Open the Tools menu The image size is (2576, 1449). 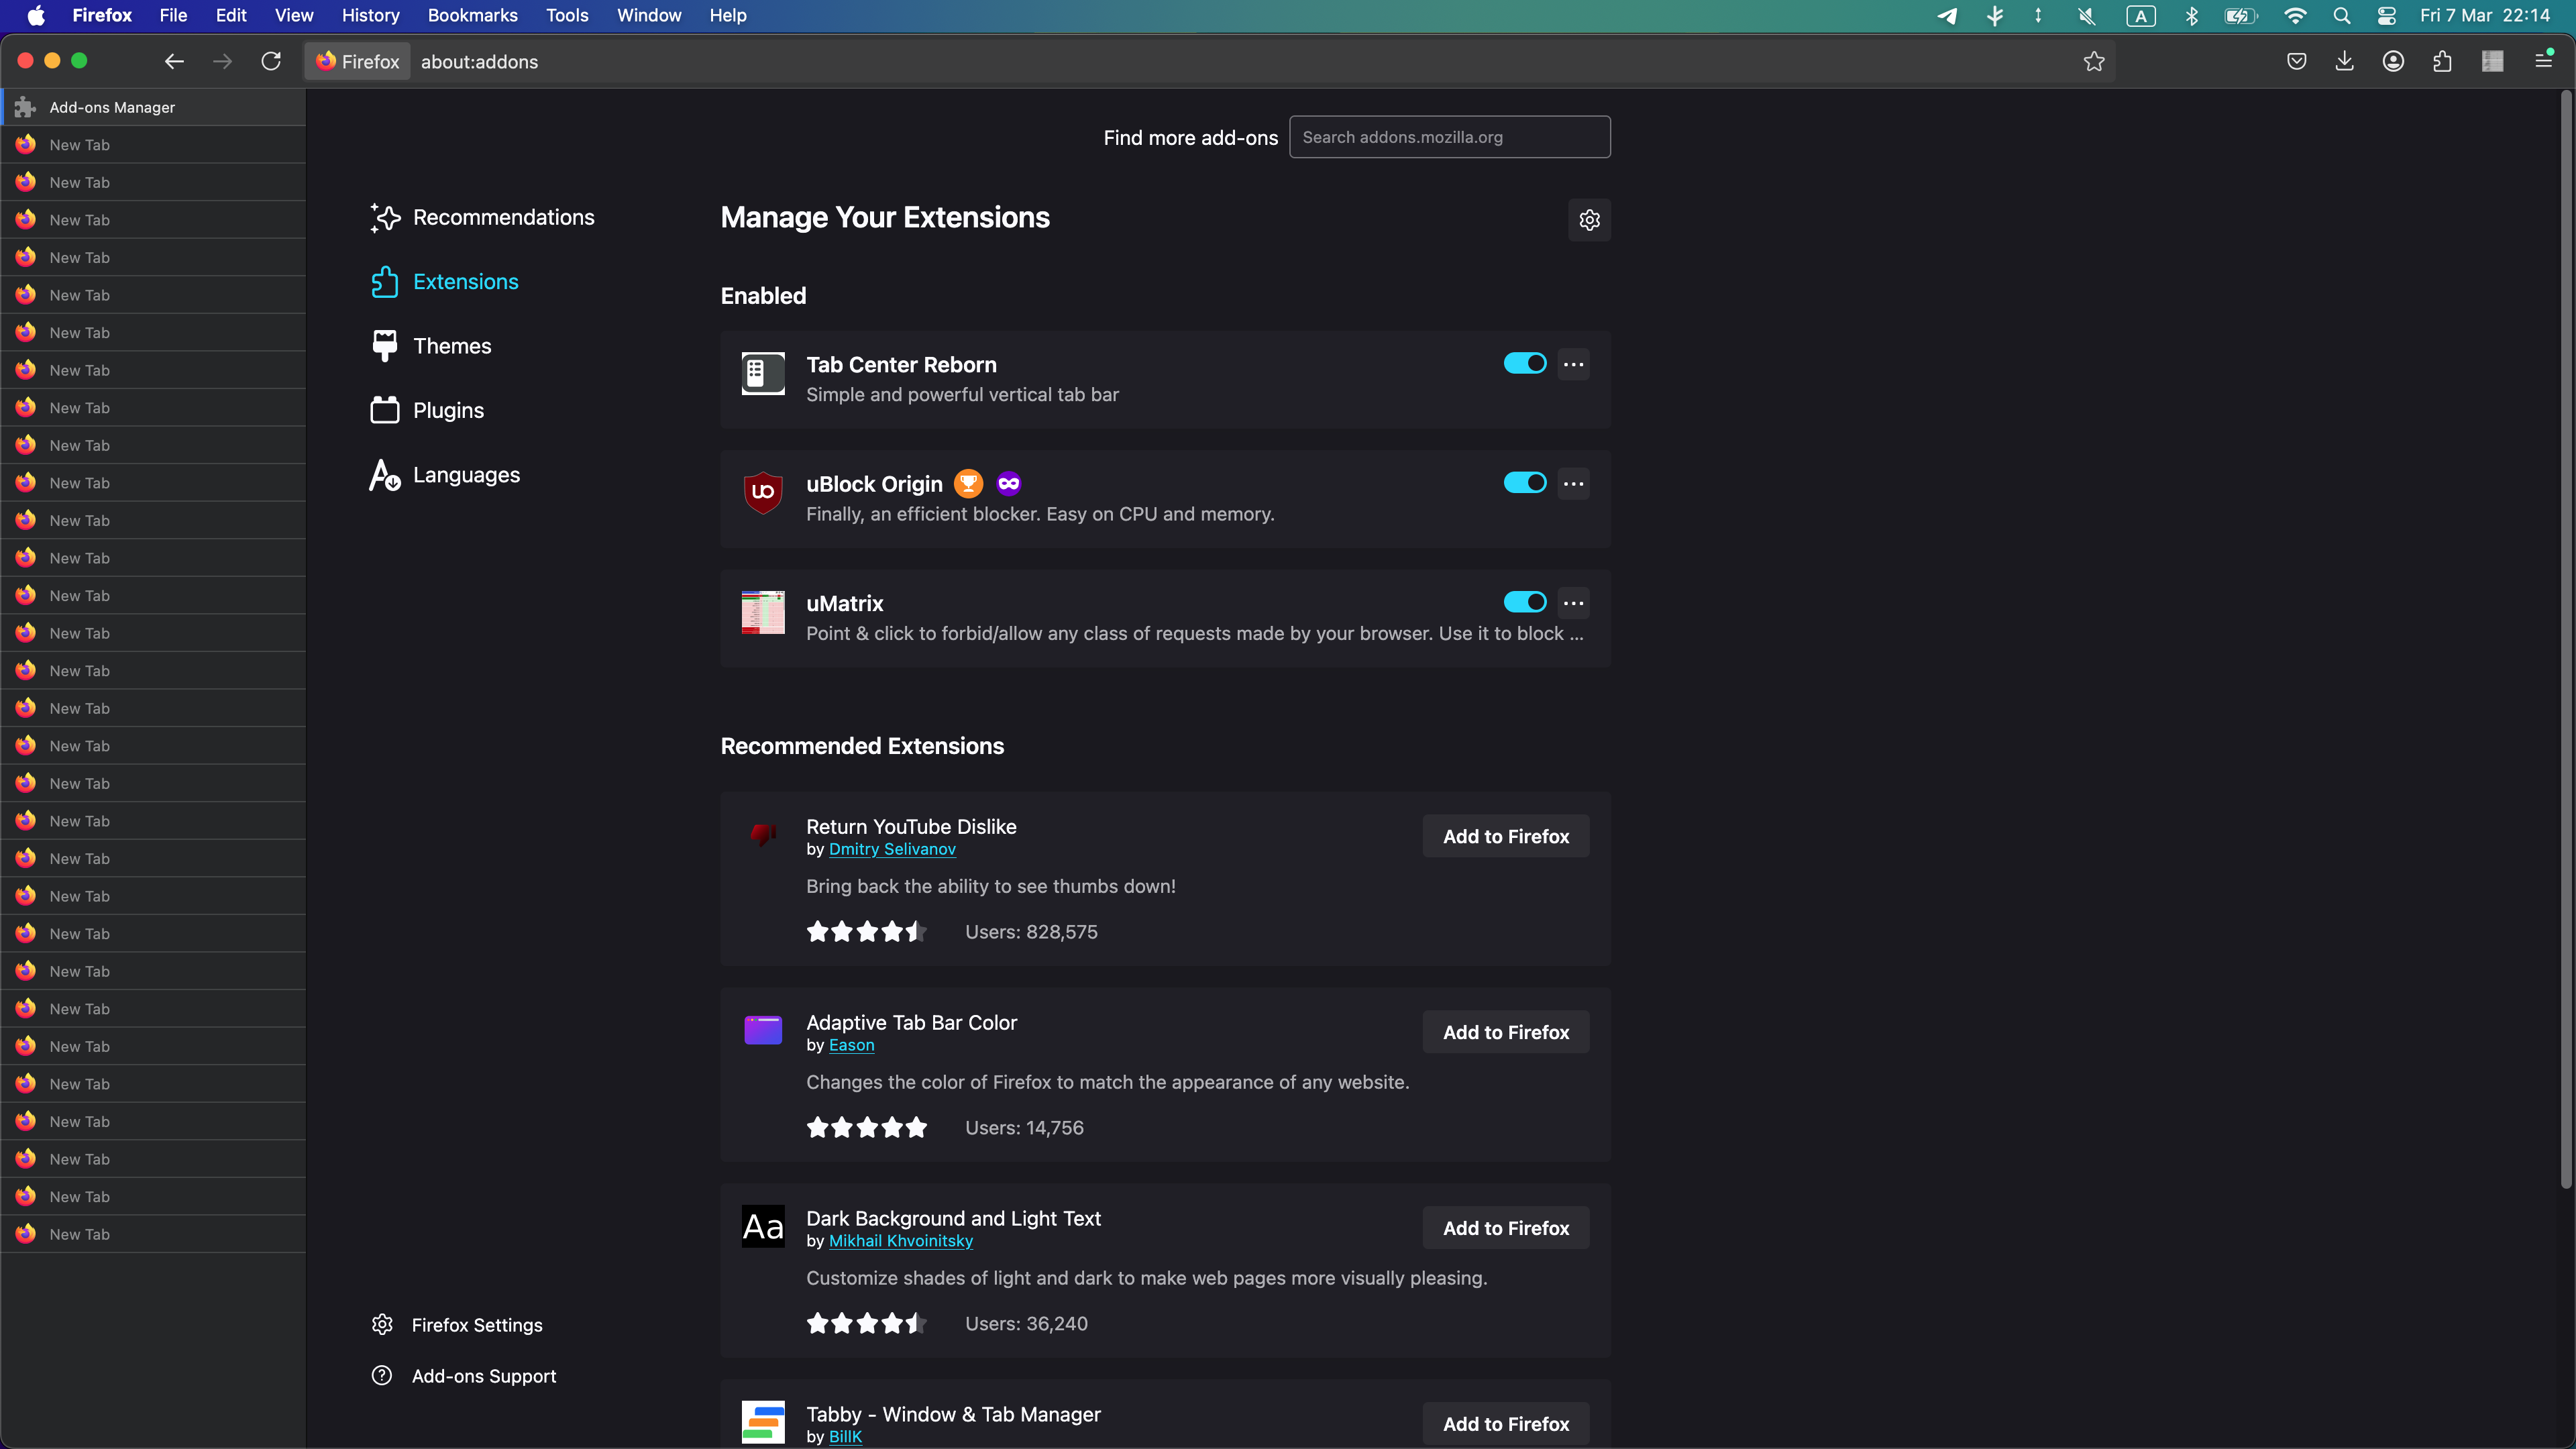[567, 16]
